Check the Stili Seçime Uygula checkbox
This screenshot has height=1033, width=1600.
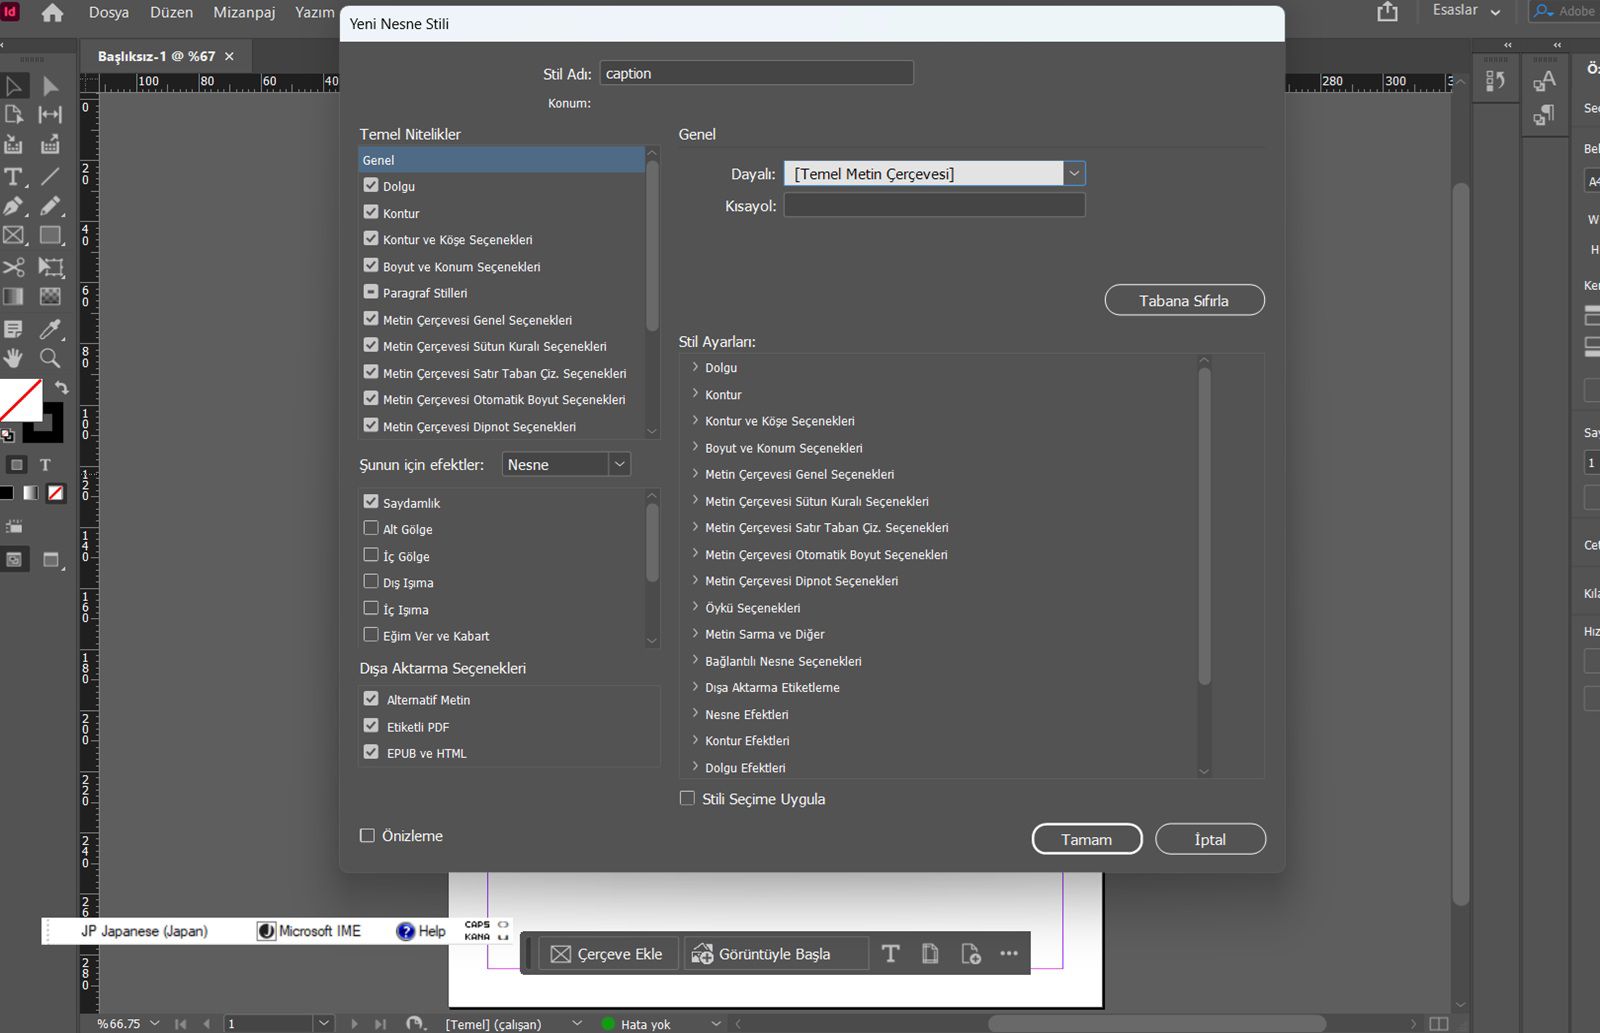coord(687,798)
